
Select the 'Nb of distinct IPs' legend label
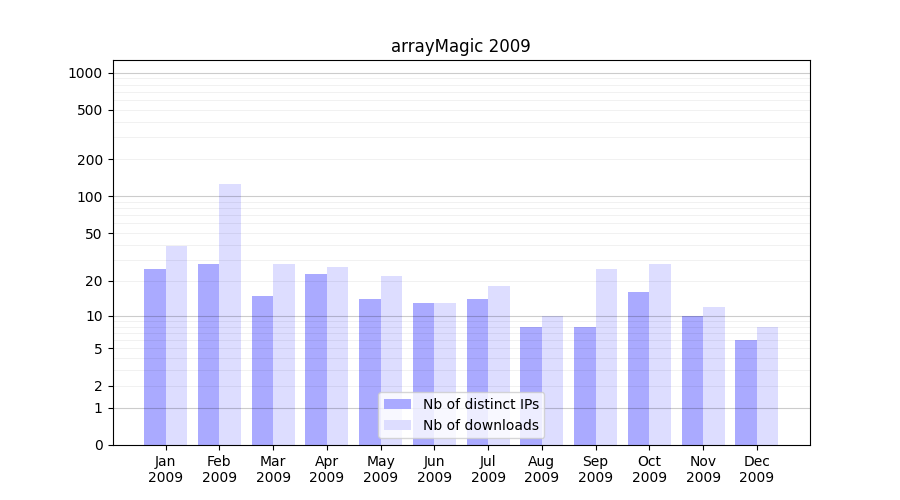[480, 404]
